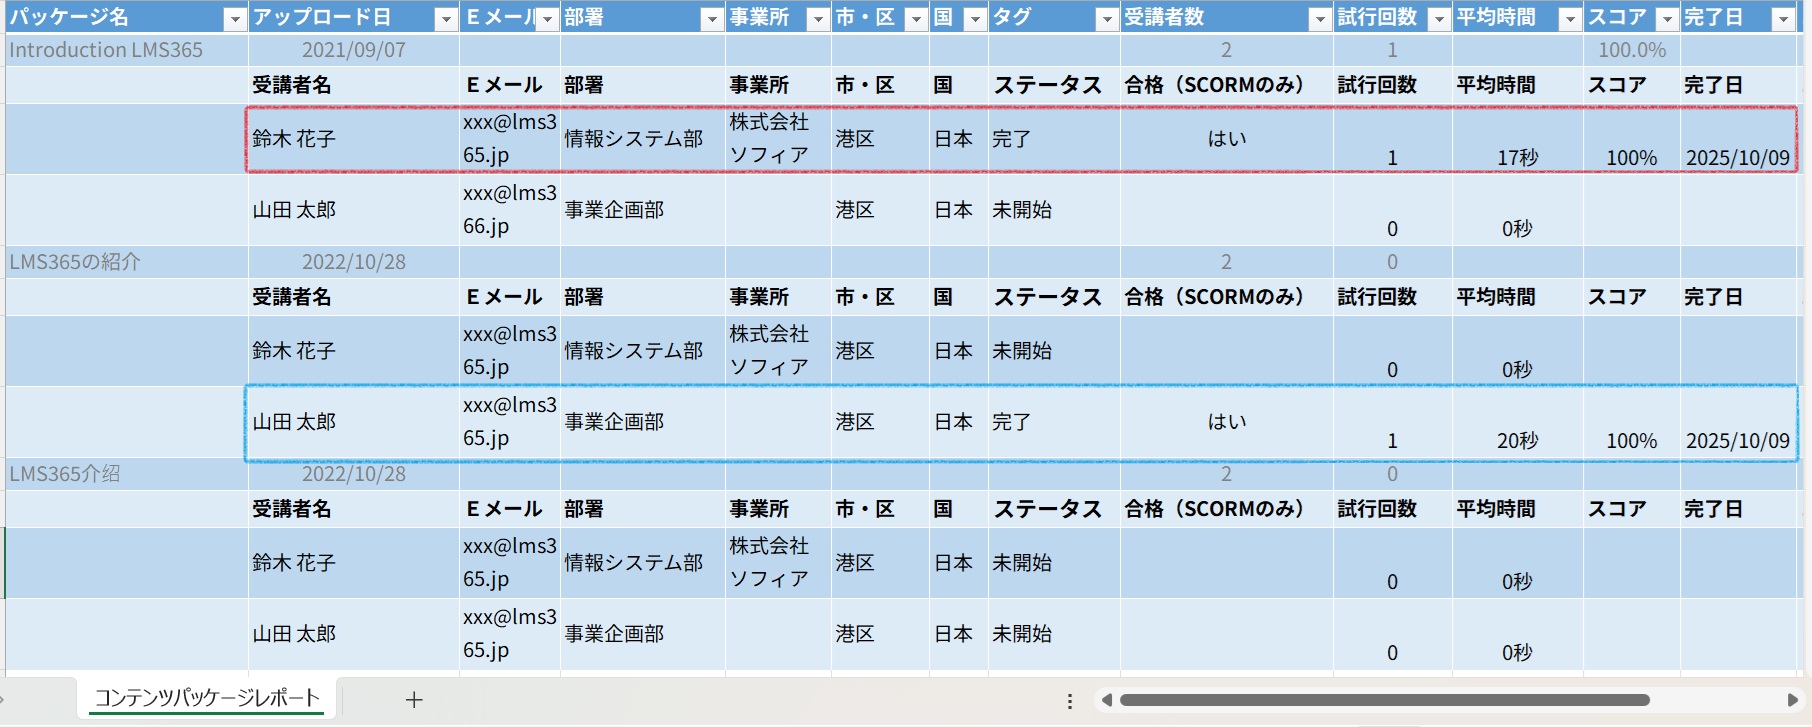This screenshot has width=1812, height=727.
Task: Select 株式会社ソフィア under Introduction LMS365
Action: tap(778, 139)
